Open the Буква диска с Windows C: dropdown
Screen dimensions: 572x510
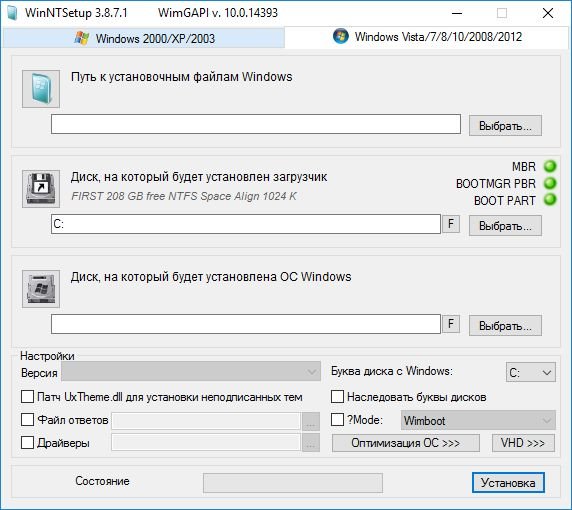(x=531, y=372)
